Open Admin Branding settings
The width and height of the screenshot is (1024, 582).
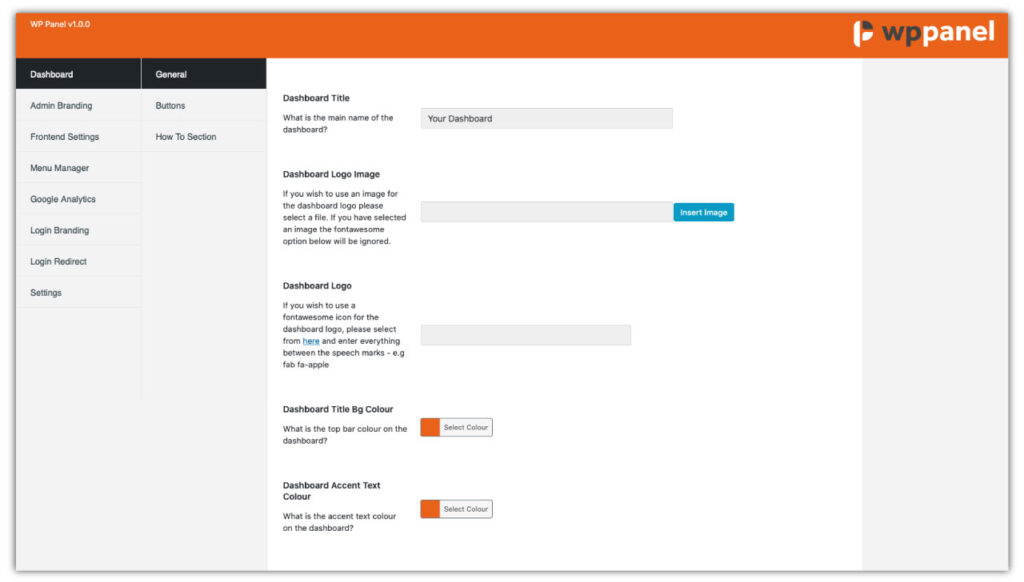tap(78, 105)
